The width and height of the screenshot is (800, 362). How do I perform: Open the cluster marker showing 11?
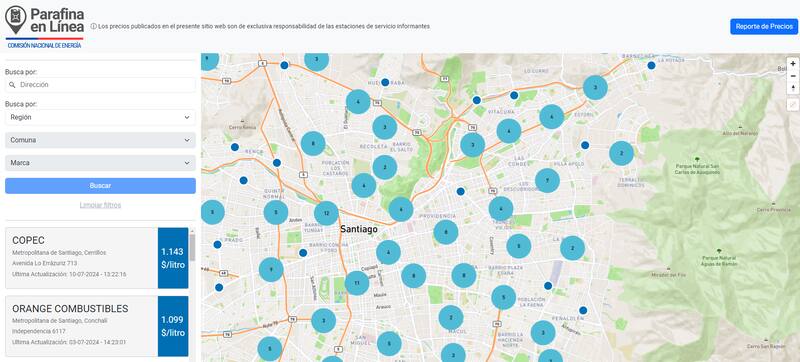pos(357,283)
